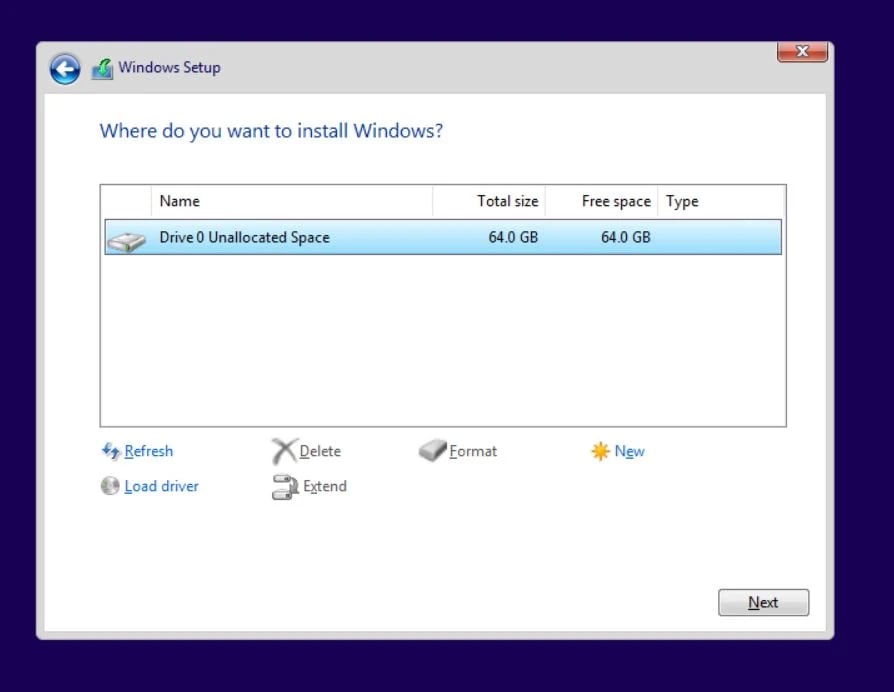Click the Load driver disc icon
The height and width of the screenshot is (692, 894).
(110, 486)
